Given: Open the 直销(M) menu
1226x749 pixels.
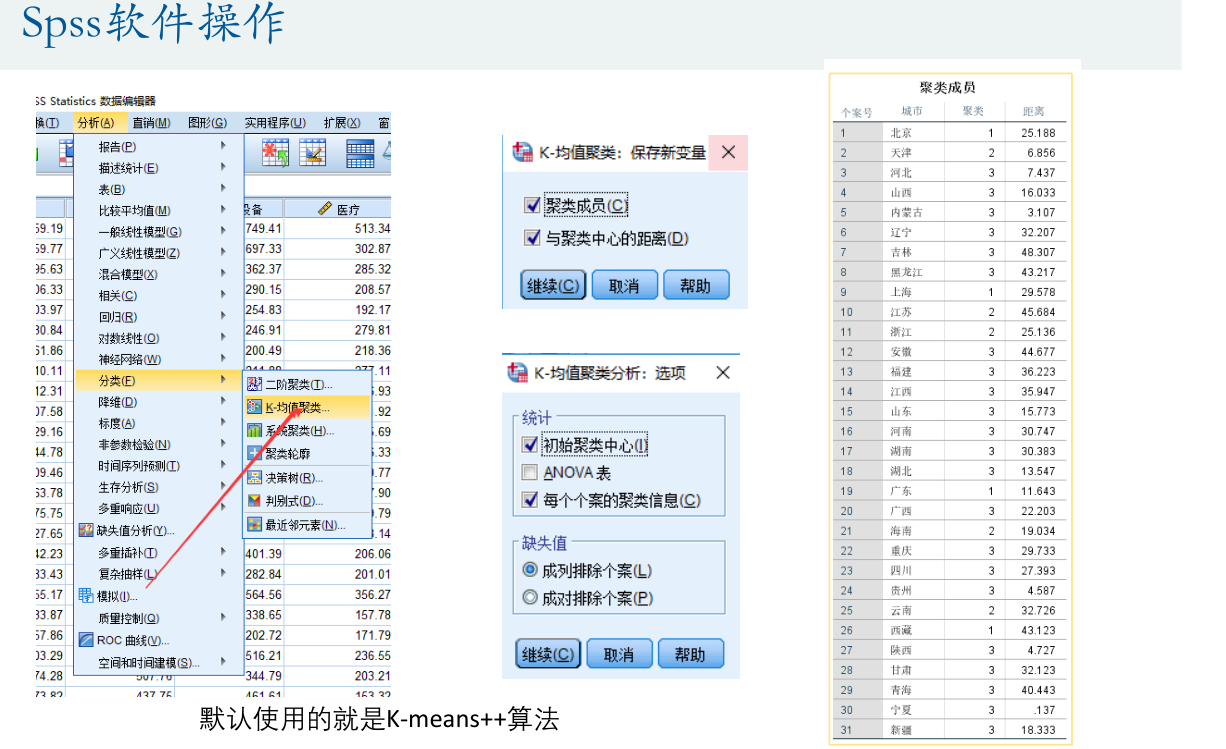Looking at the screenshot, I should pyautogui.click(x=151, y=122).
